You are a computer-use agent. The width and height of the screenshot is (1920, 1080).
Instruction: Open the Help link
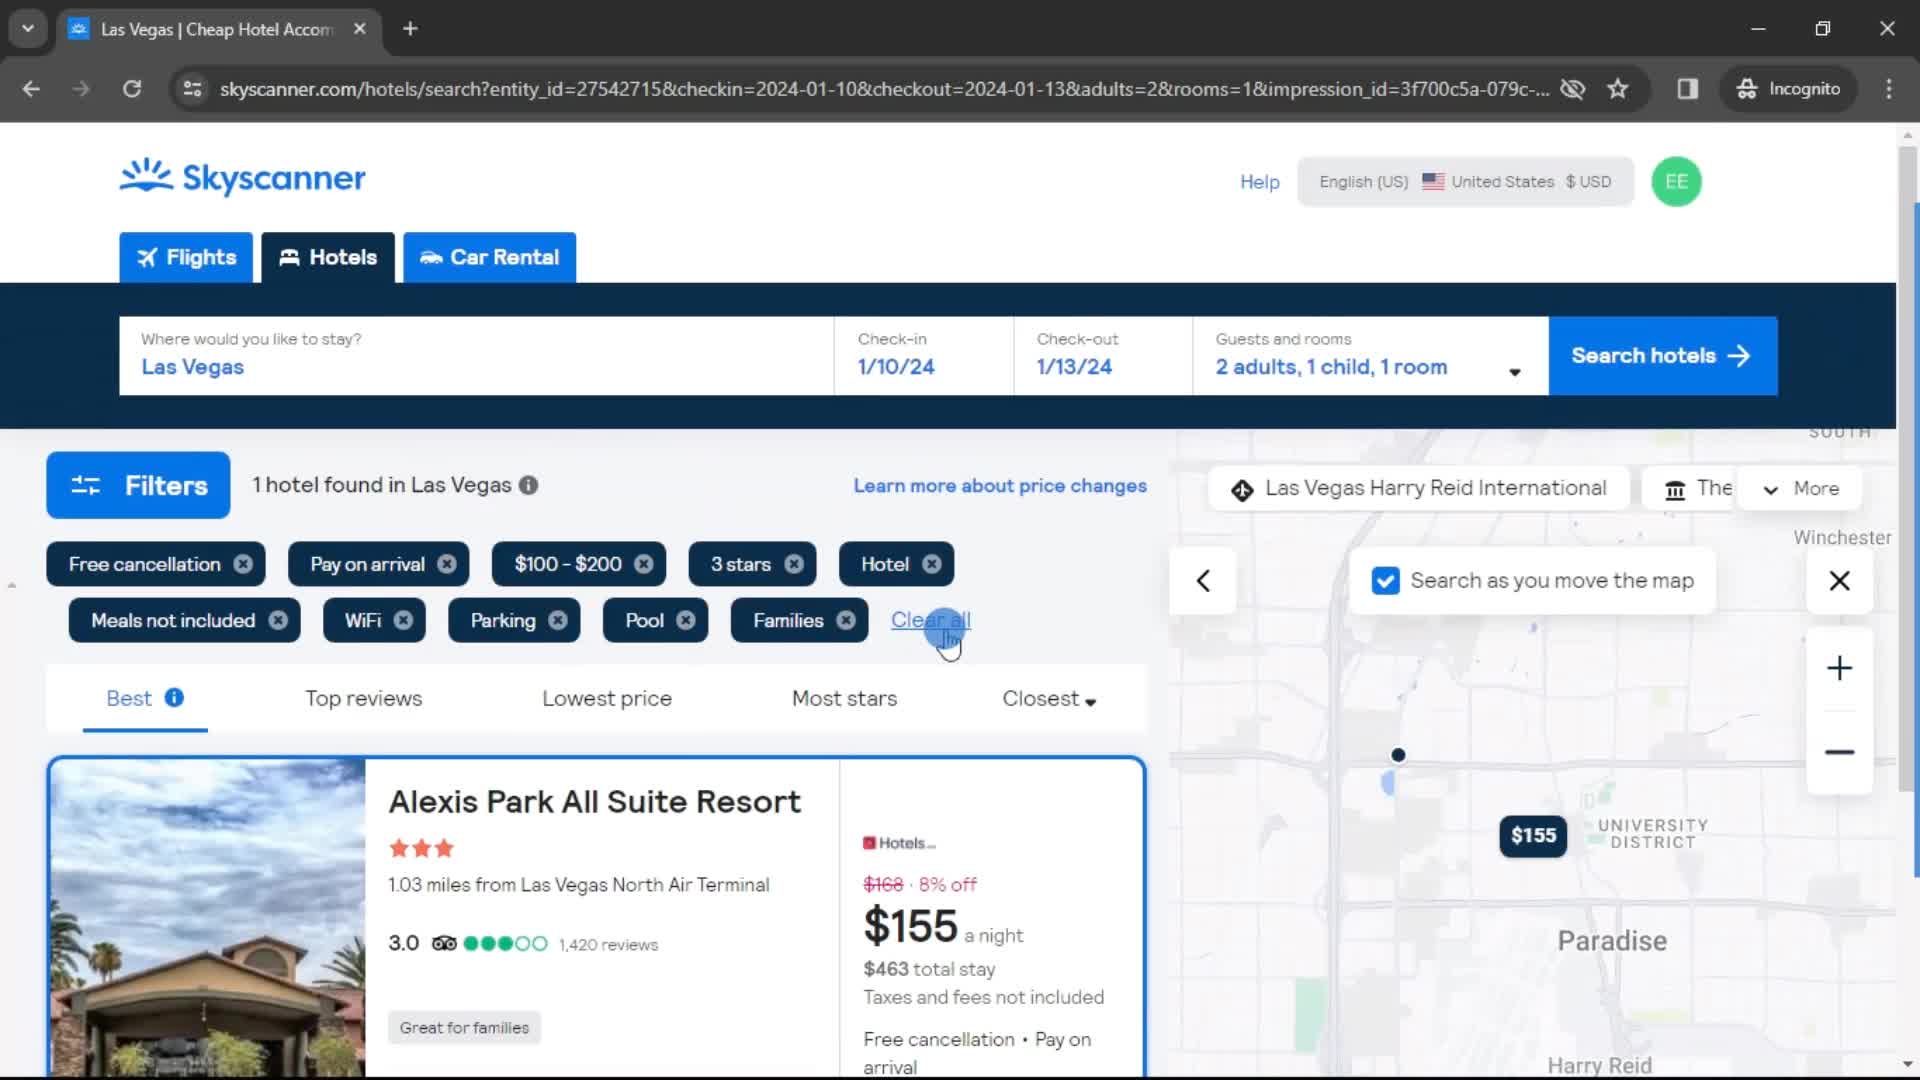point(1259,182)
